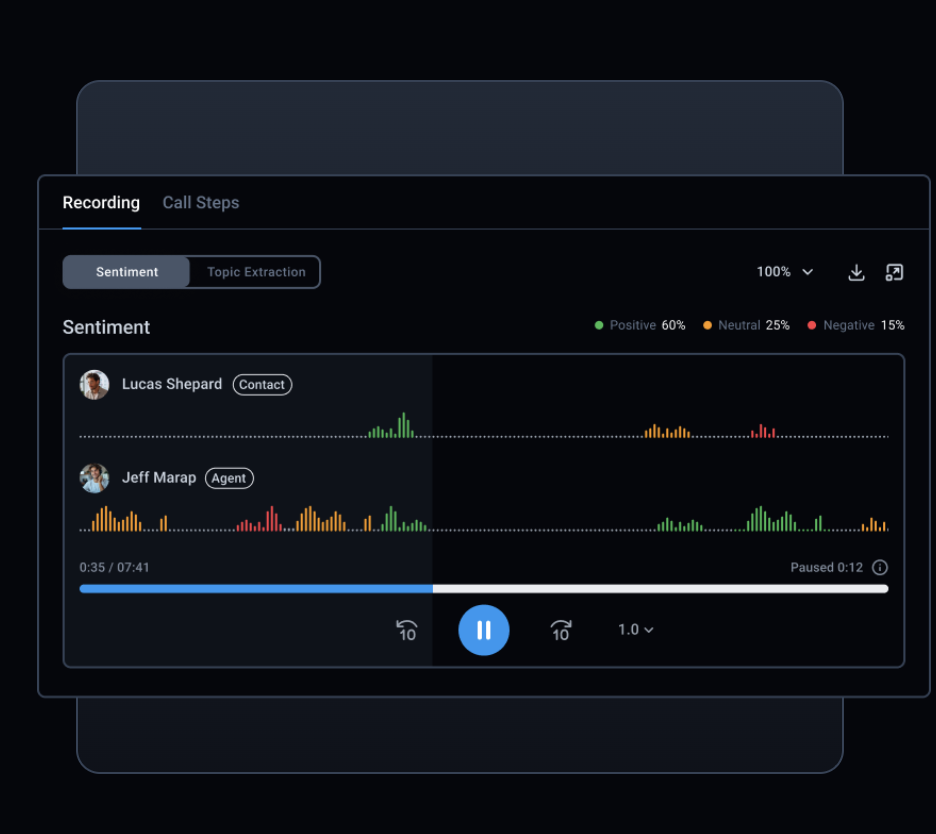Open the recording in fullscreen view
This screenshot has width=936, height=834.
point(894,272)
